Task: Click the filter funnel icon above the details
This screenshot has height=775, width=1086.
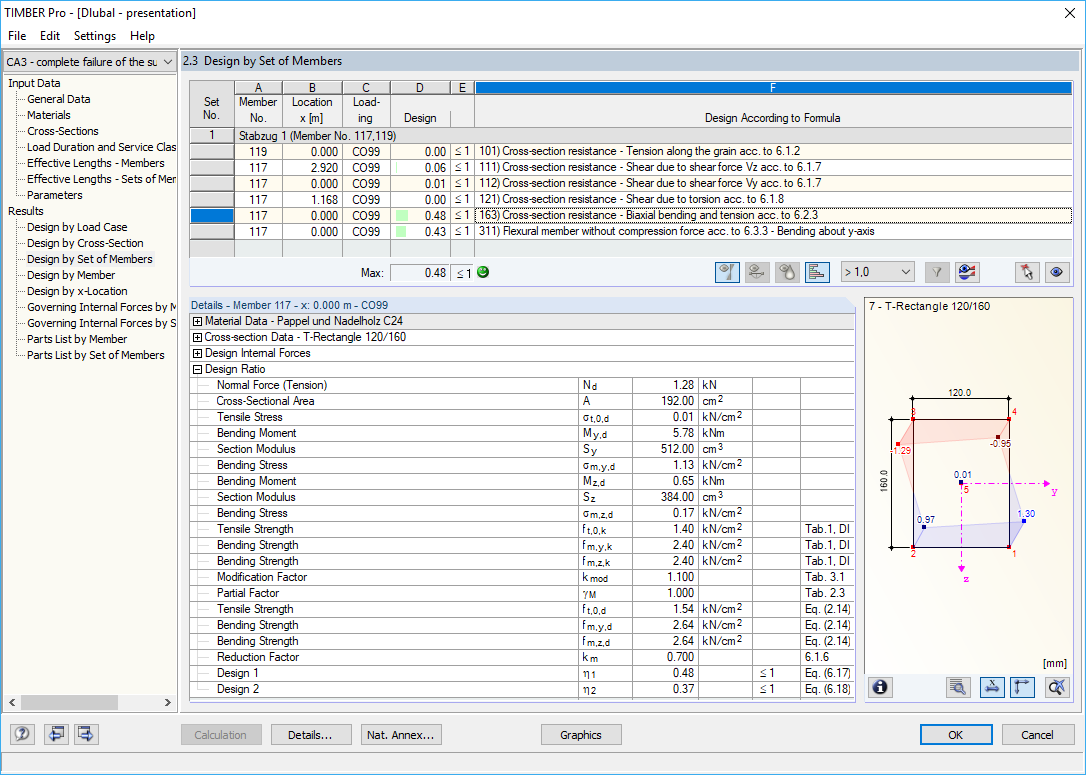Action: (x=937, y=271)
